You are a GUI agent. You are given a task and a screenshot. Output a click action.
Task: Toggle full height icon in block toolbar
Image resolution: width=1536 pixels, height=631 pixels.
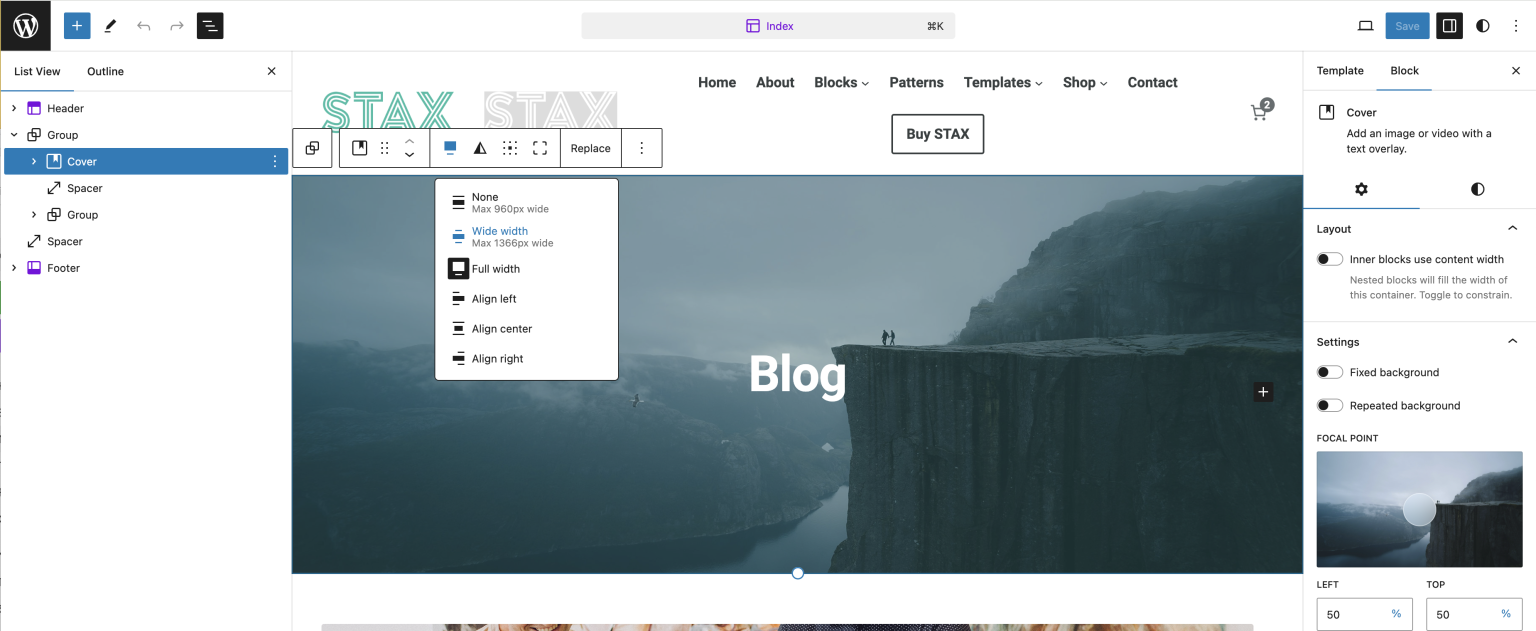tap(540, 148)
